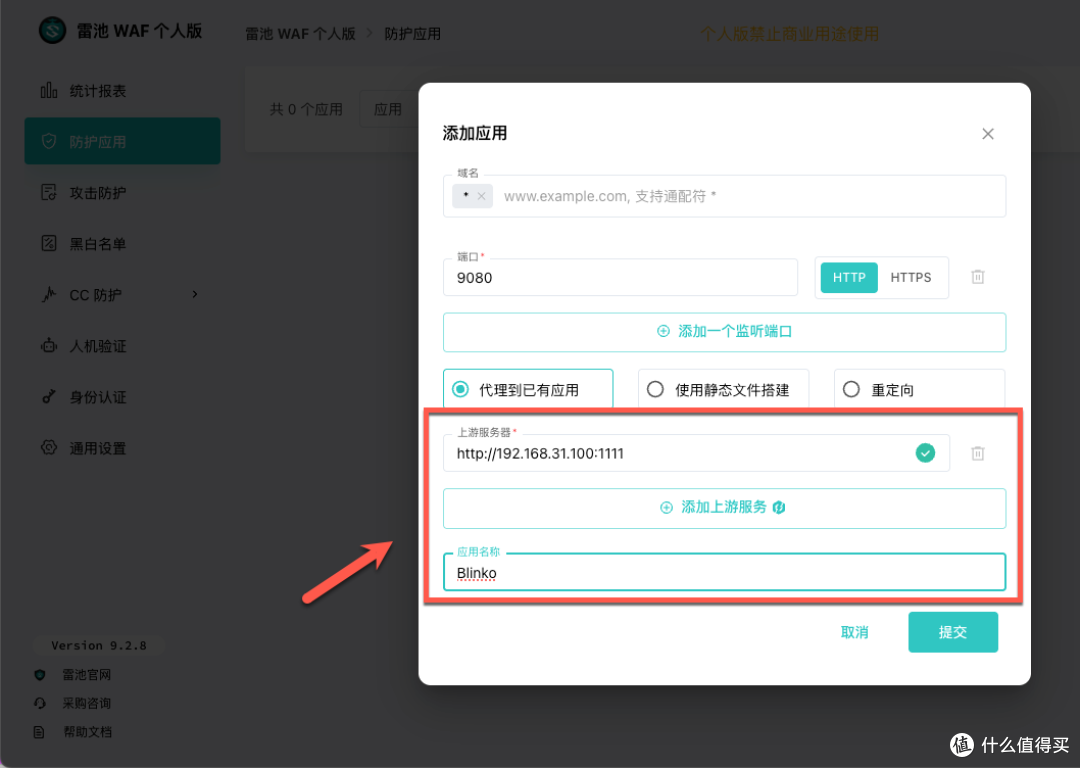Open 攻击防护 sidebar page
Screen dimensions: 1080x768
[122, 193]
